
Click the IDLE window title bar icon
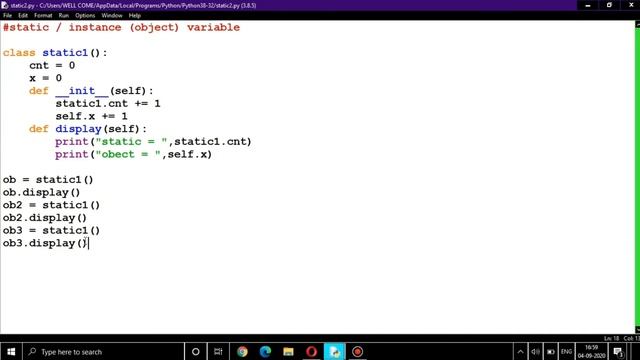coord(4,5)
